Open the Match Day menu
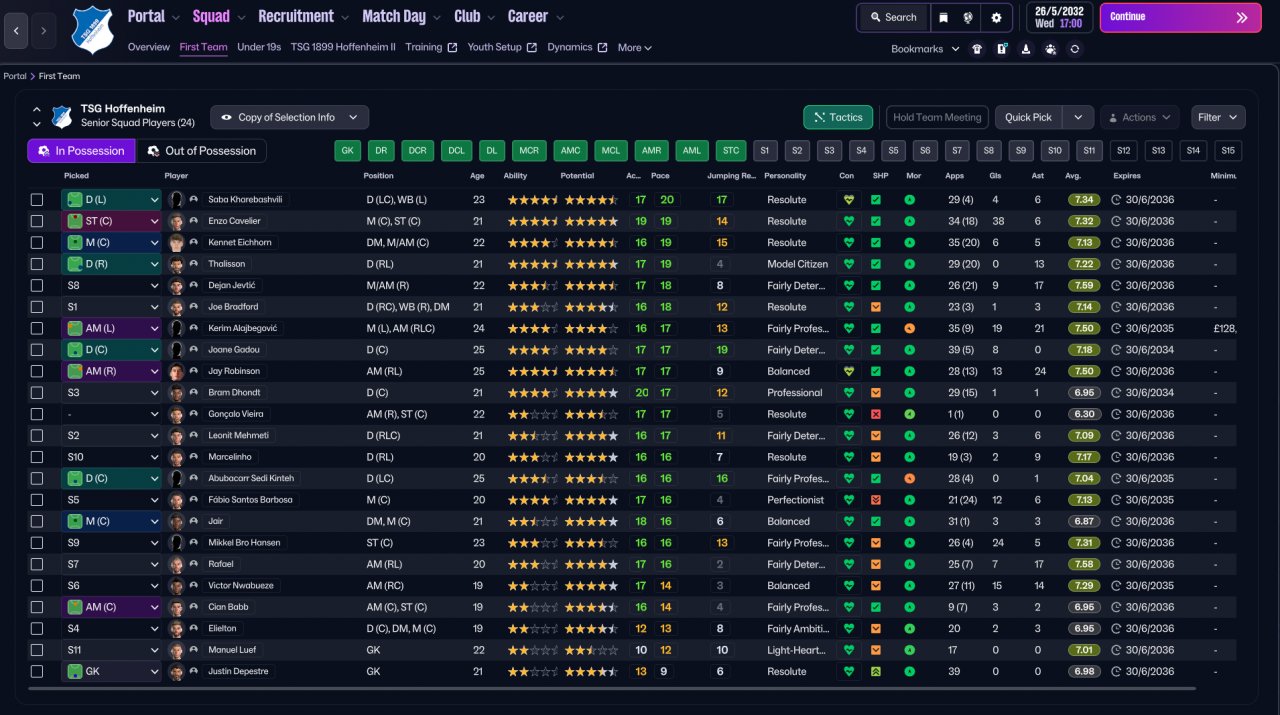The height and width of the screenshot is (715, 1280). click(x=401, y=16)
